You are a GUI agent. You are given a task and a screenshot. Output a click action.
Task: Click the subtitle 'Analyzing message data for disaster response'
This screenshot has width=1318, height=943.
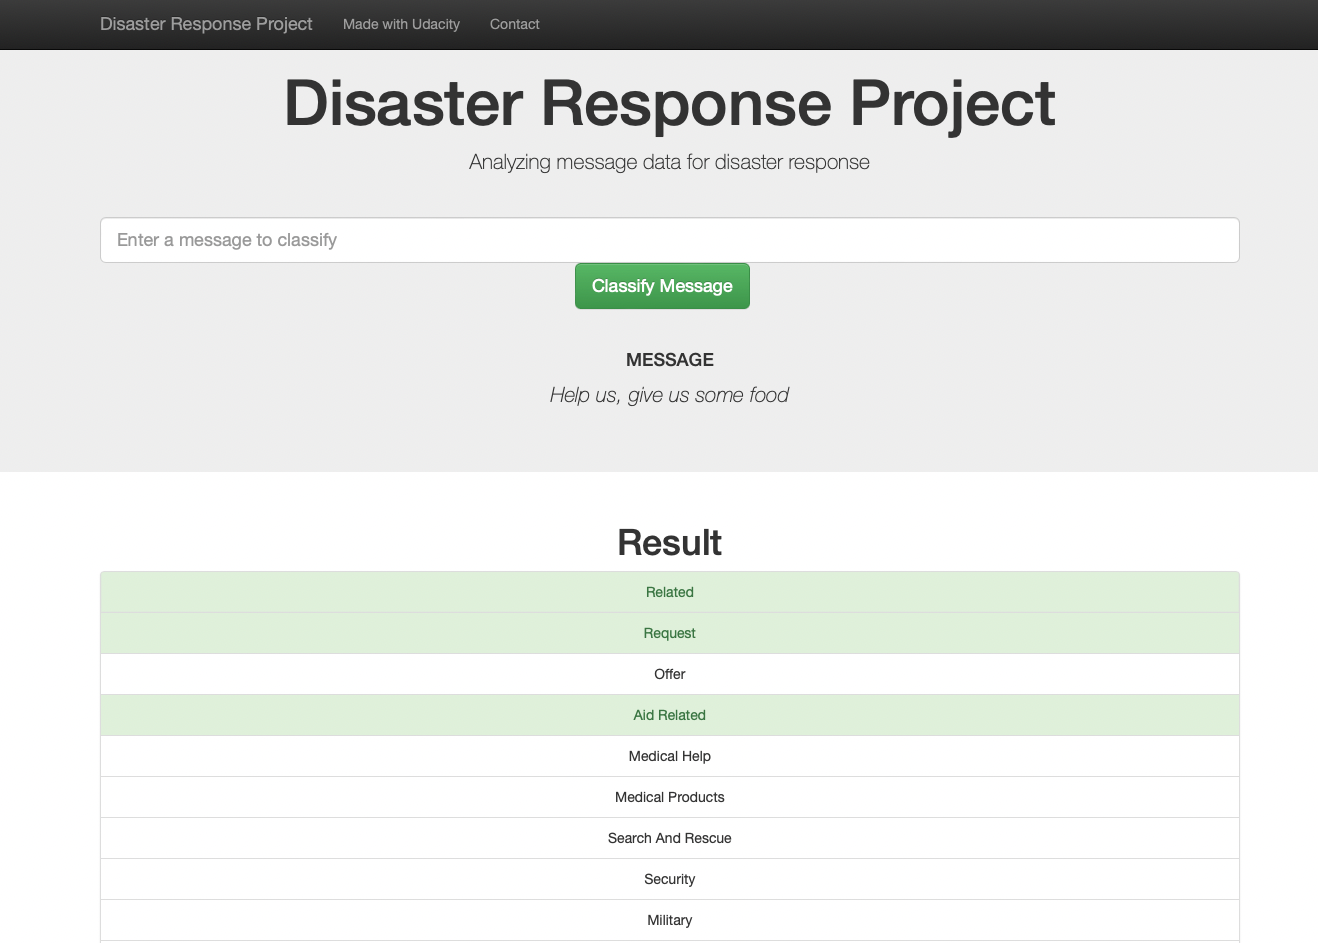[670, 162]
